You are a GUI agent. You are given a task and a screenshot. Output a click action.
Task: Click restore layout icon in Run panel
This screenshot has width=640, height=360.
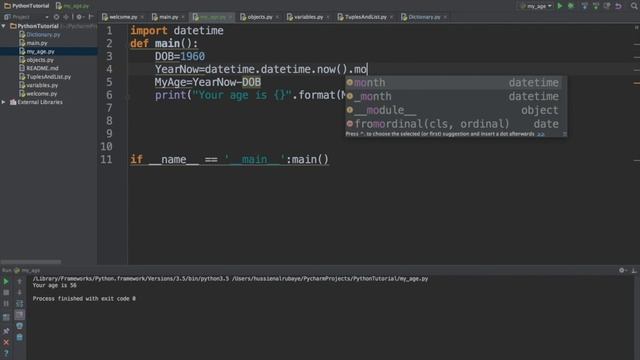click(6, 318)
